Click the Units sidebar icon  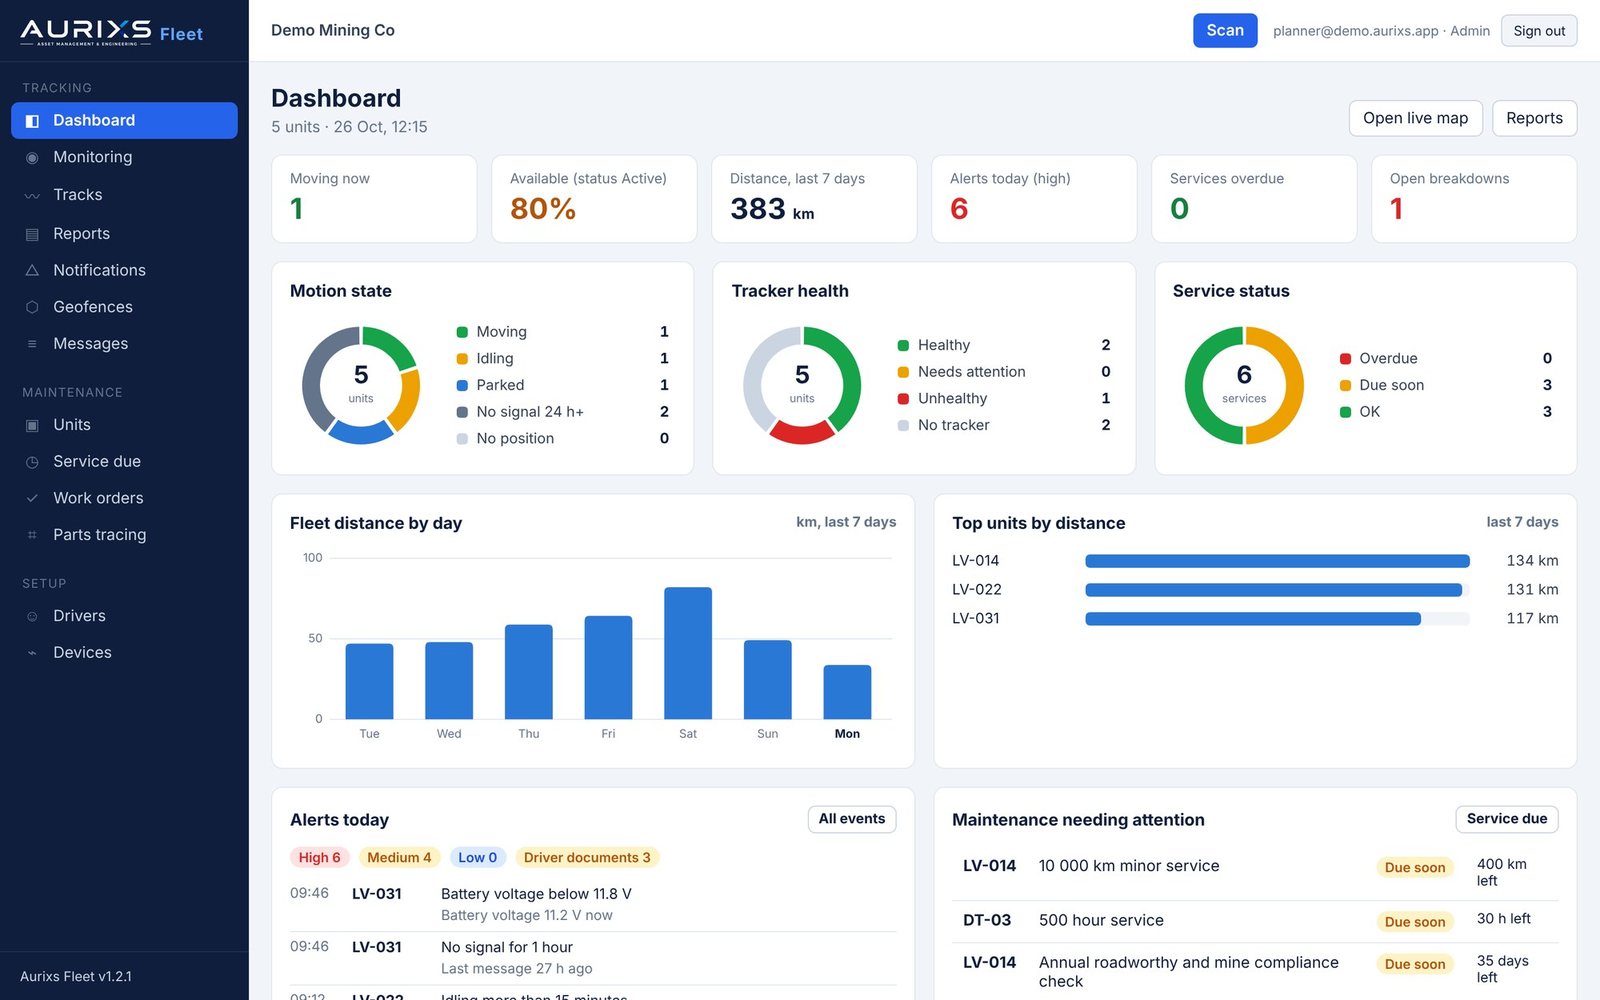pos(32,425)
